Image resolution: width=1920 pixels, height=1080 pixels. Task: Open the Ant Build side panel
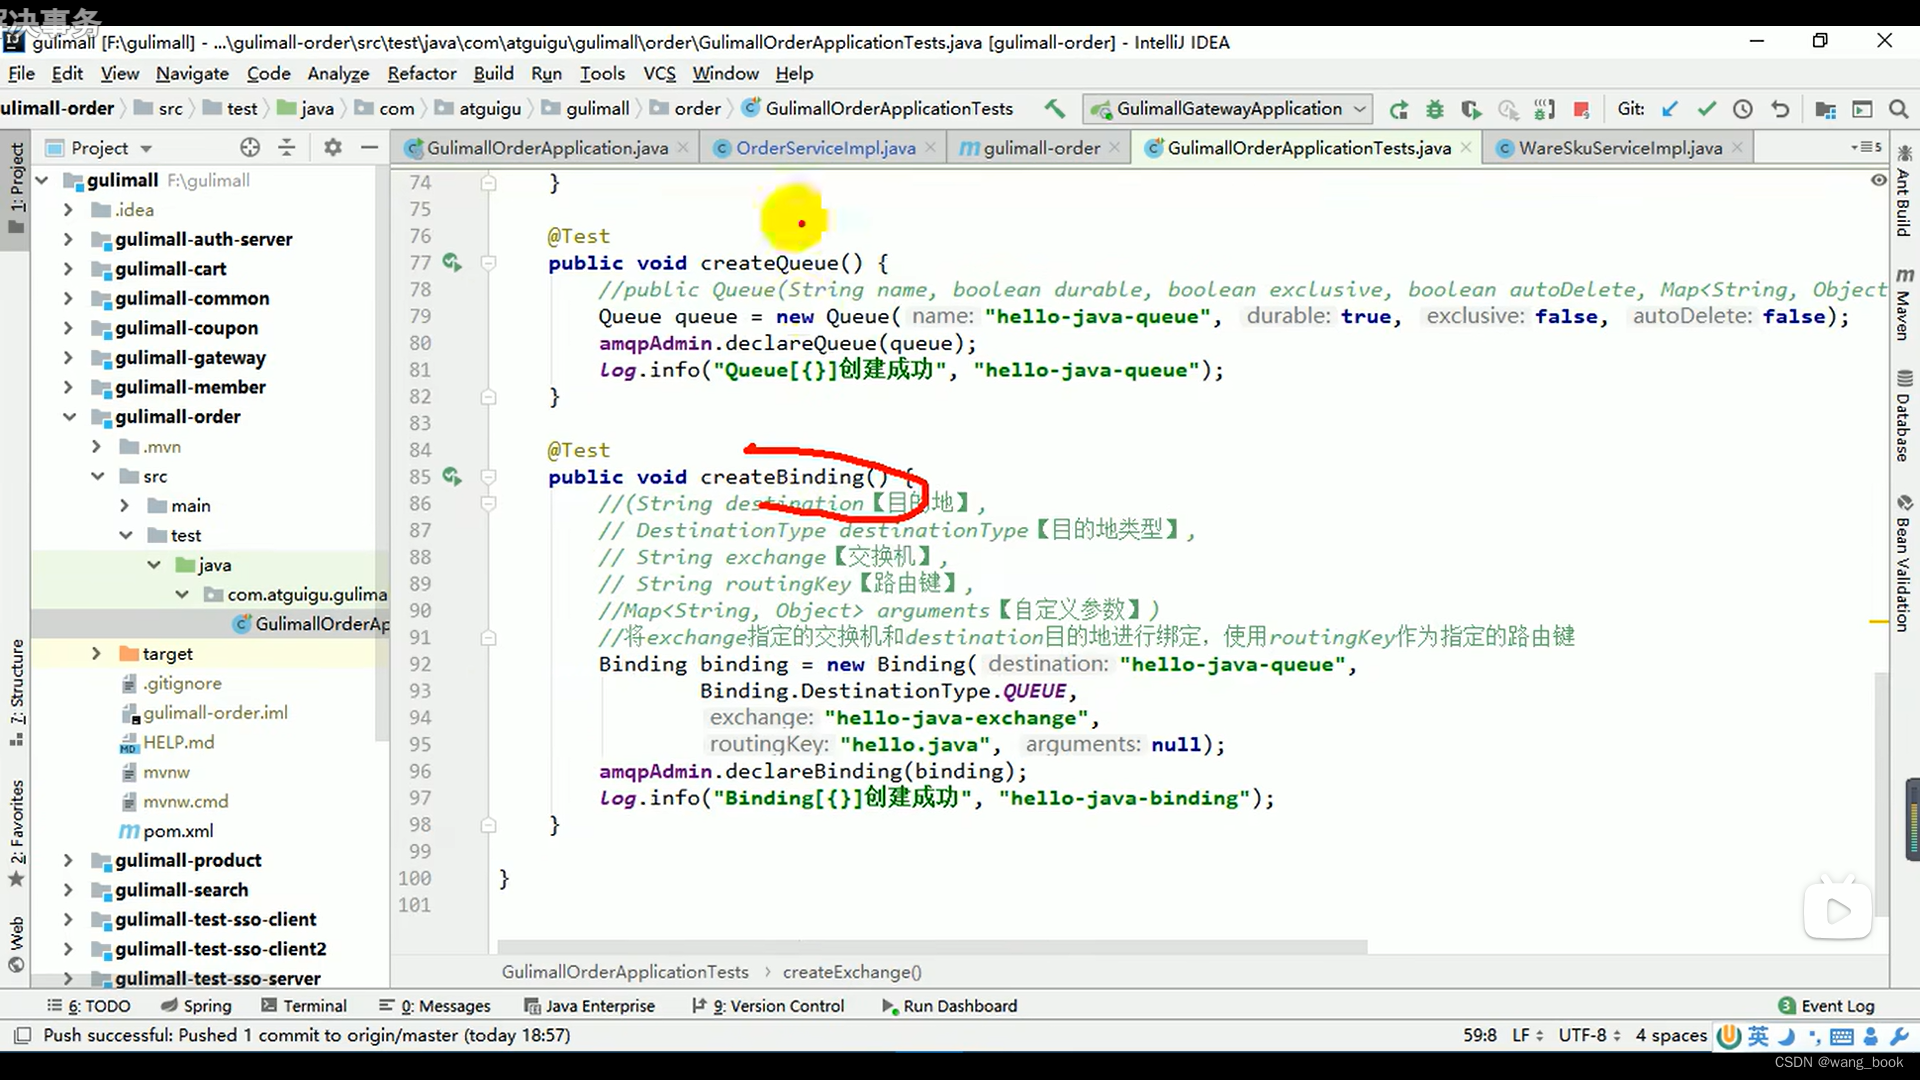pos(1904,192)
